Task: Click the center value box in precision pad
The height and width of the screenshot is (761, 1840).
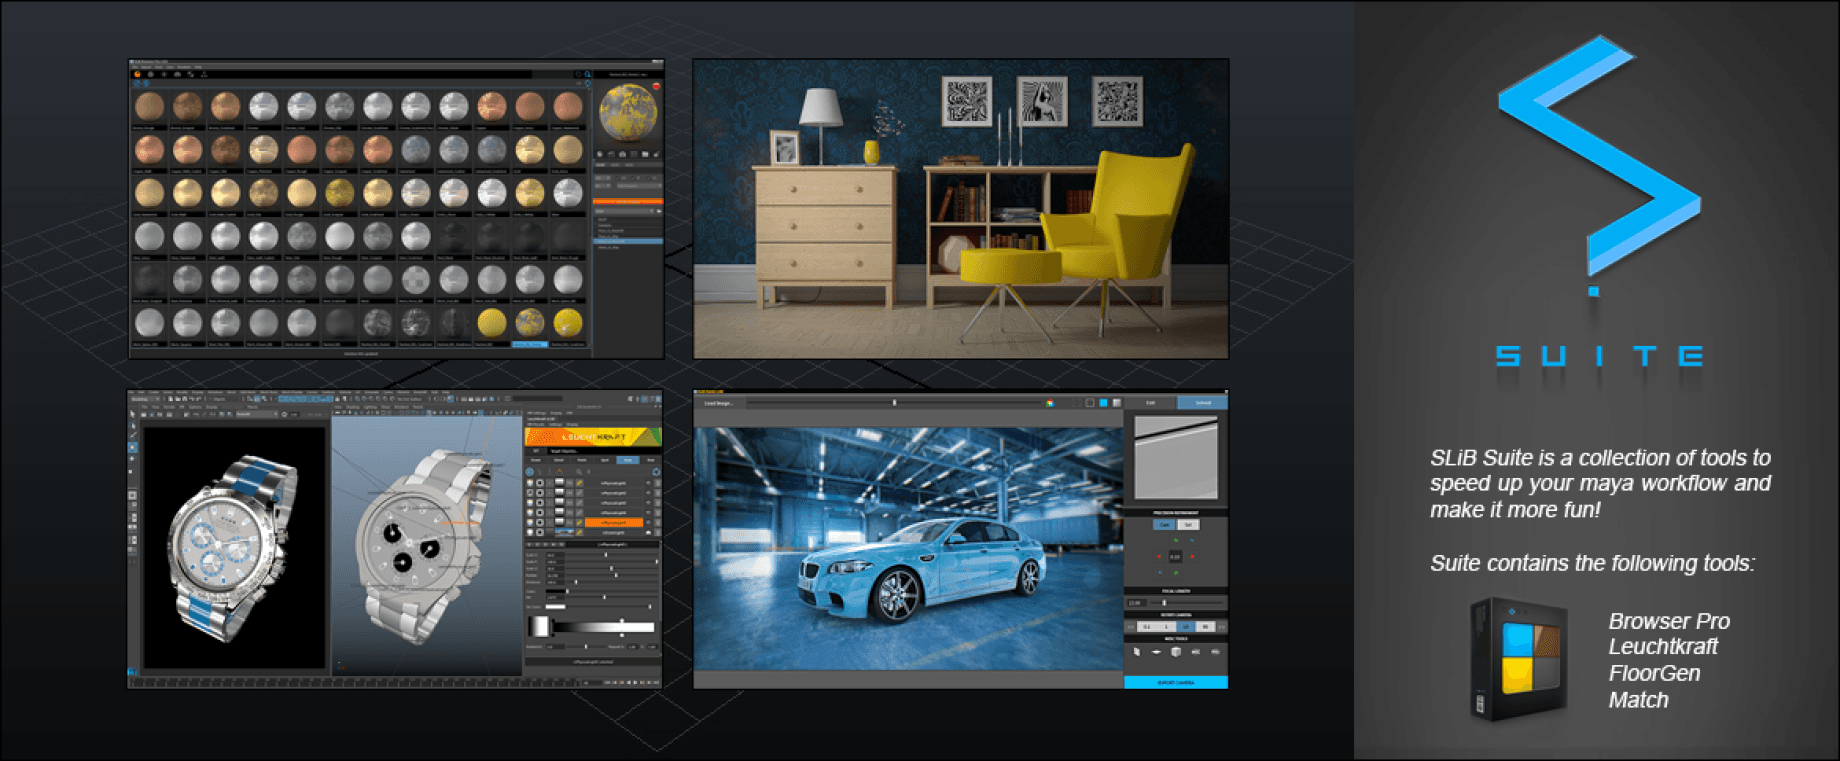Action: 1176,557
